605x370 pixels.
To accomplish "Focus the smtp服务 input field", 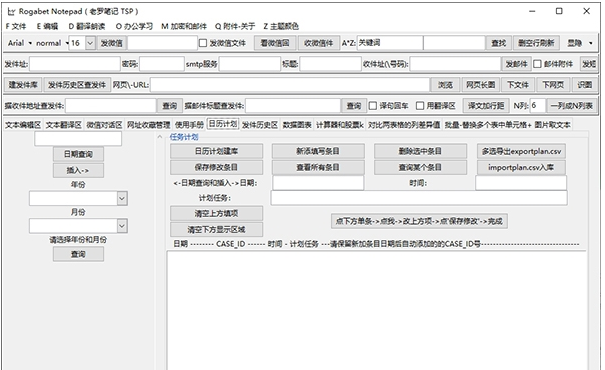I will pos(250,64).
